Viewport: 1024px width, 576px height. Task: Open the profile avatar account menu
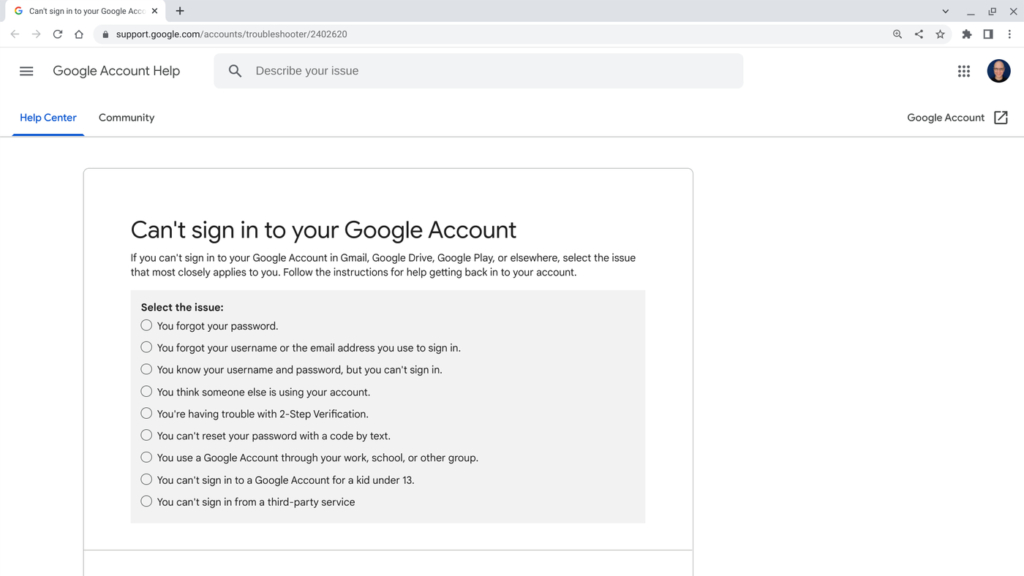coord(998,71)
